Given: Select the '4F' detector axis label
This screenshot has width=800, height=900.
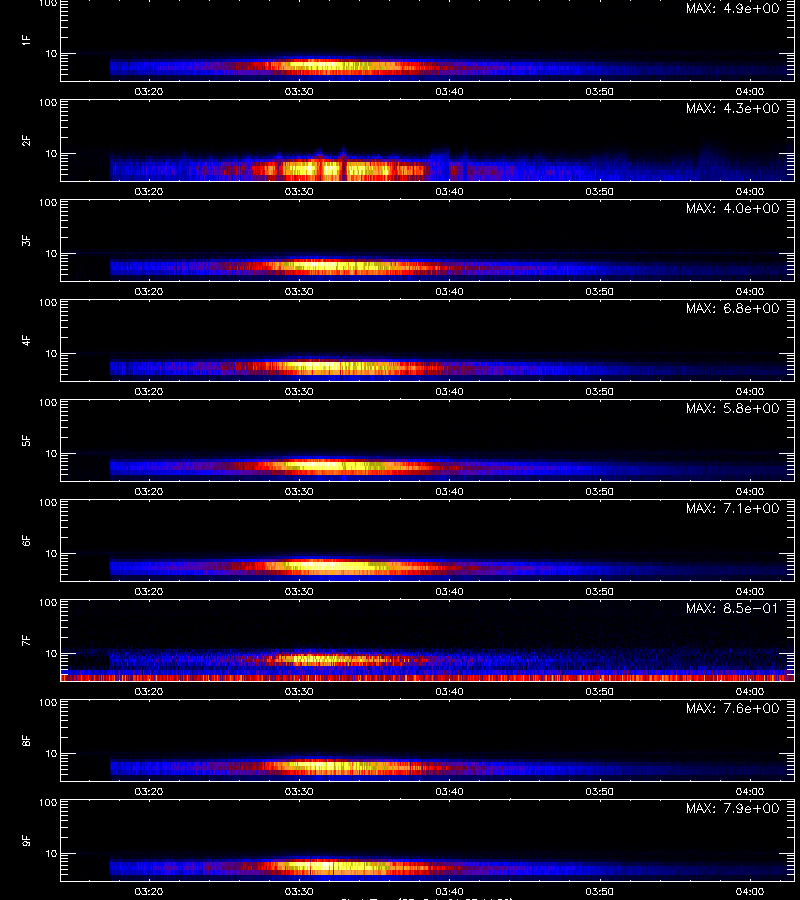Looking at the screenshot, I should pyautogui.click(x=26, y=340).
